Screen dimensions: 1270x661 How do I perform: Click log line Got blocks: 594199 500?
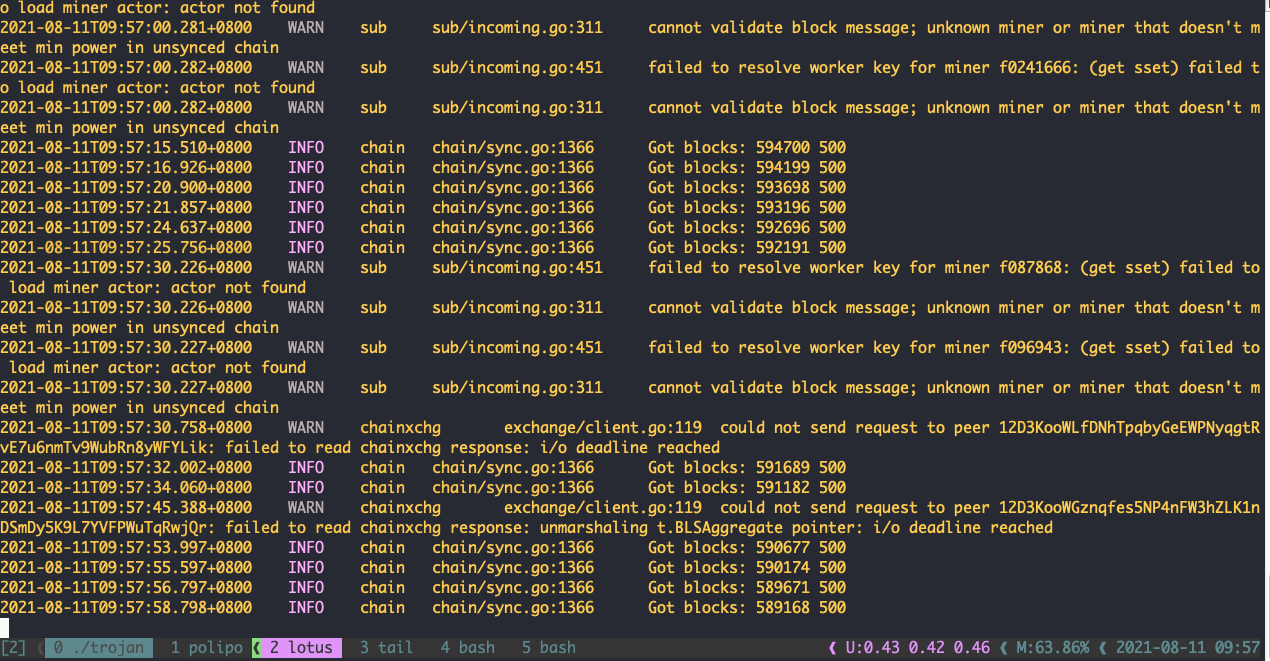pyautogui.click(x=746, y=167)
